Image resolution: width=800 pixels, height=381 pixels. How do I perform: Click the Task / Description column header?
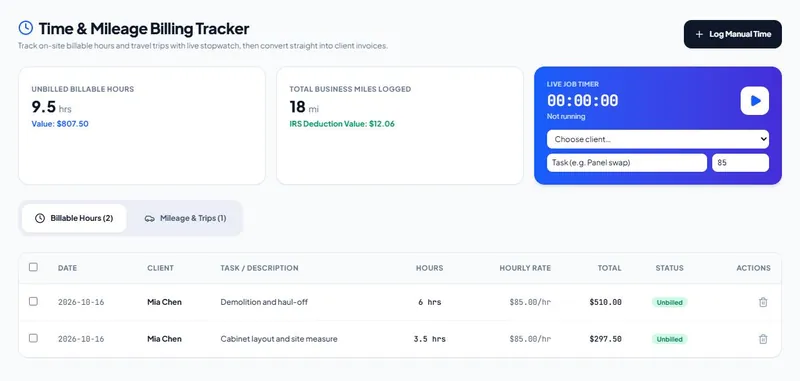click(259, 268)
